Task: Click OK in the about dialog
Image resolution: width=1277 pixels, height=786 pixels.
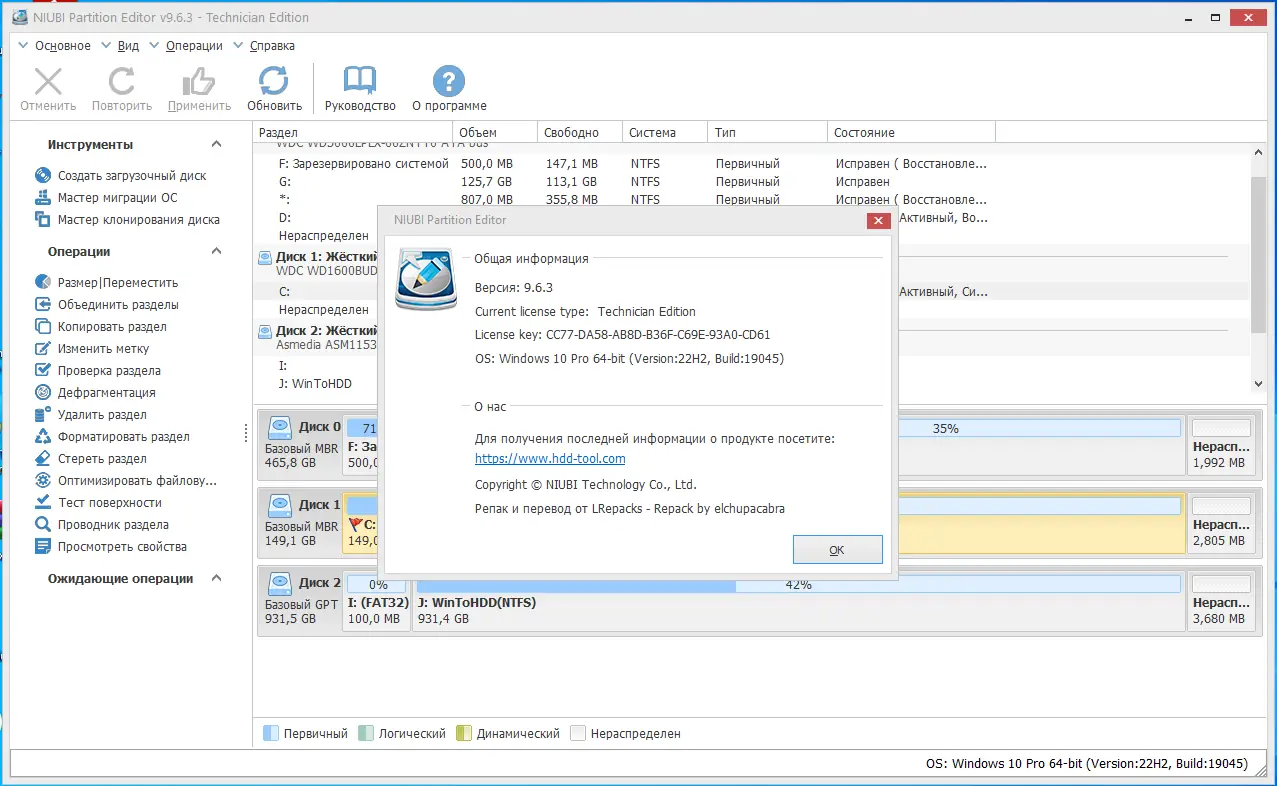Action: click(837, 550)
